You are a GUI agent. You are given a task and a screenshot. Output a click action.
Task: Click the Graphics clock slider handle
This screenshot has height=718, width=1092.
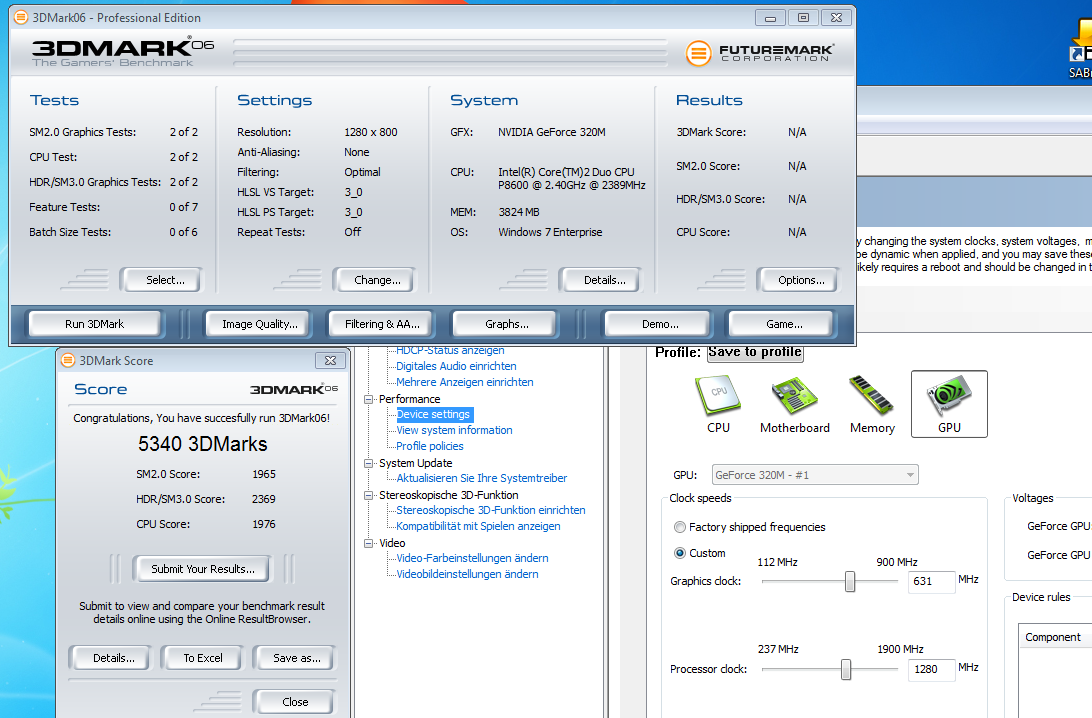[850, 582]
